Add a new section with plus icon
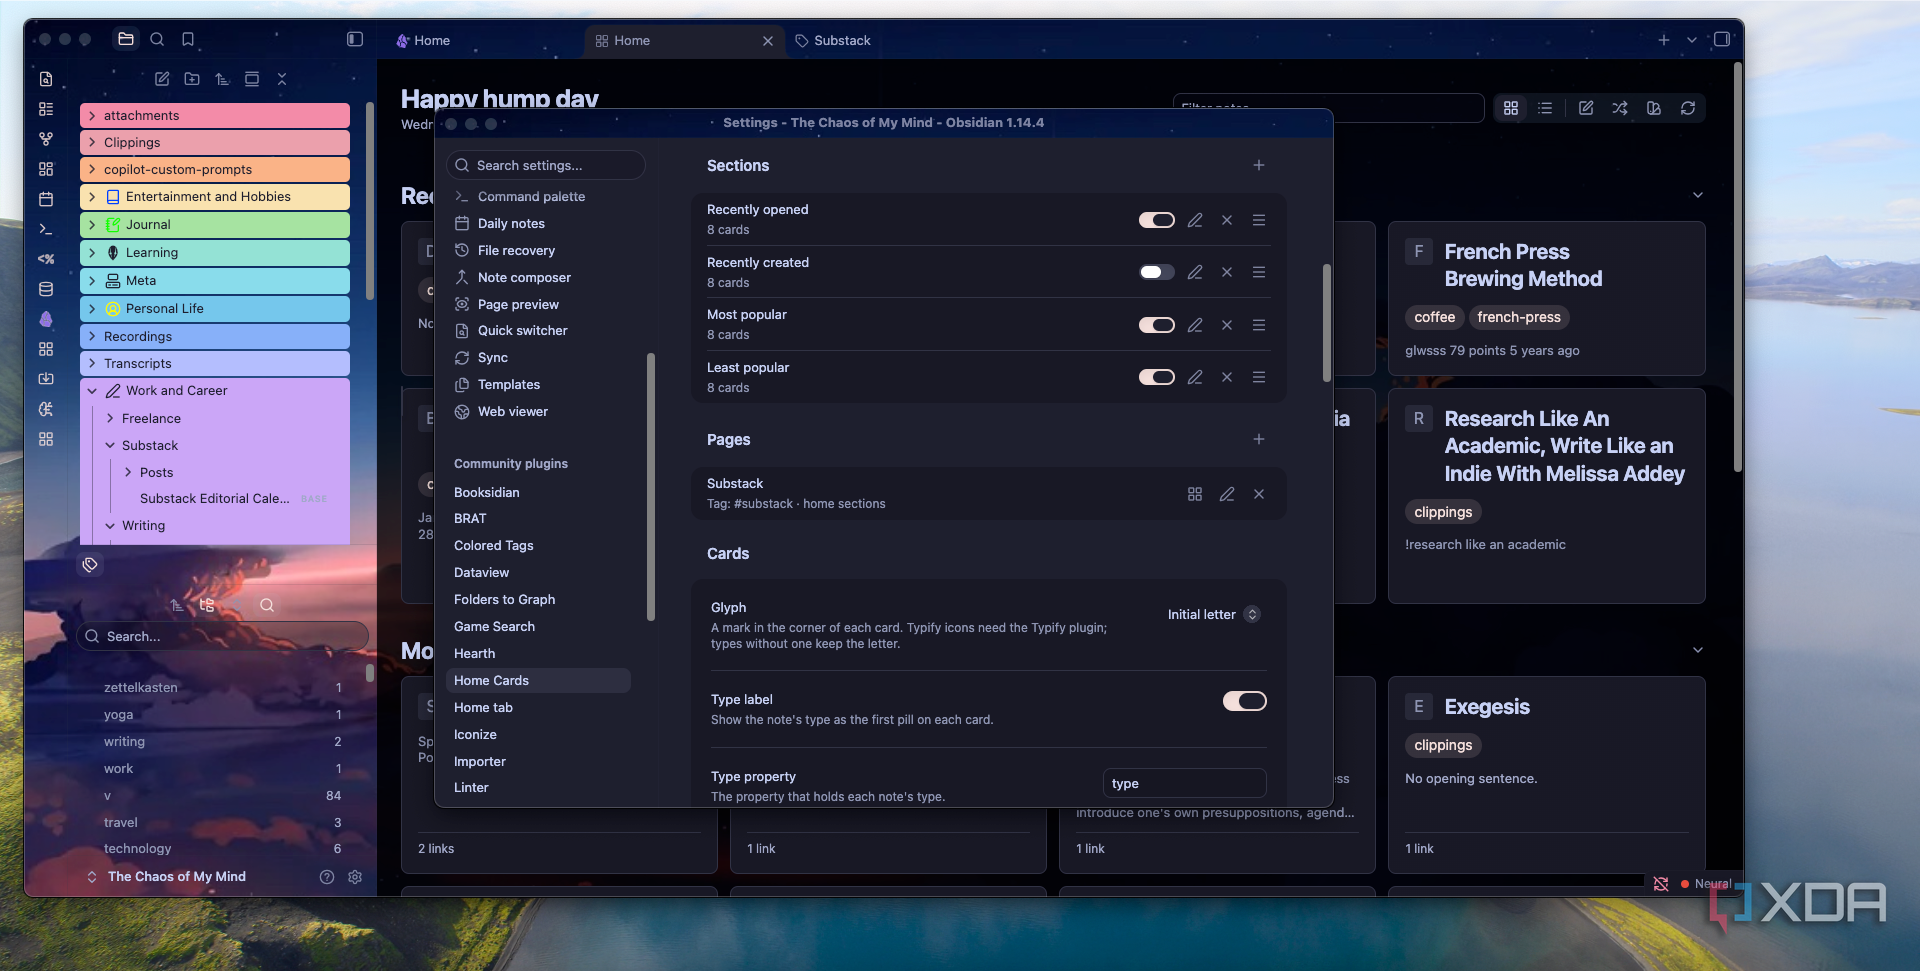The width and height of the screenshot is (1920, 971). click(1259, 165)
